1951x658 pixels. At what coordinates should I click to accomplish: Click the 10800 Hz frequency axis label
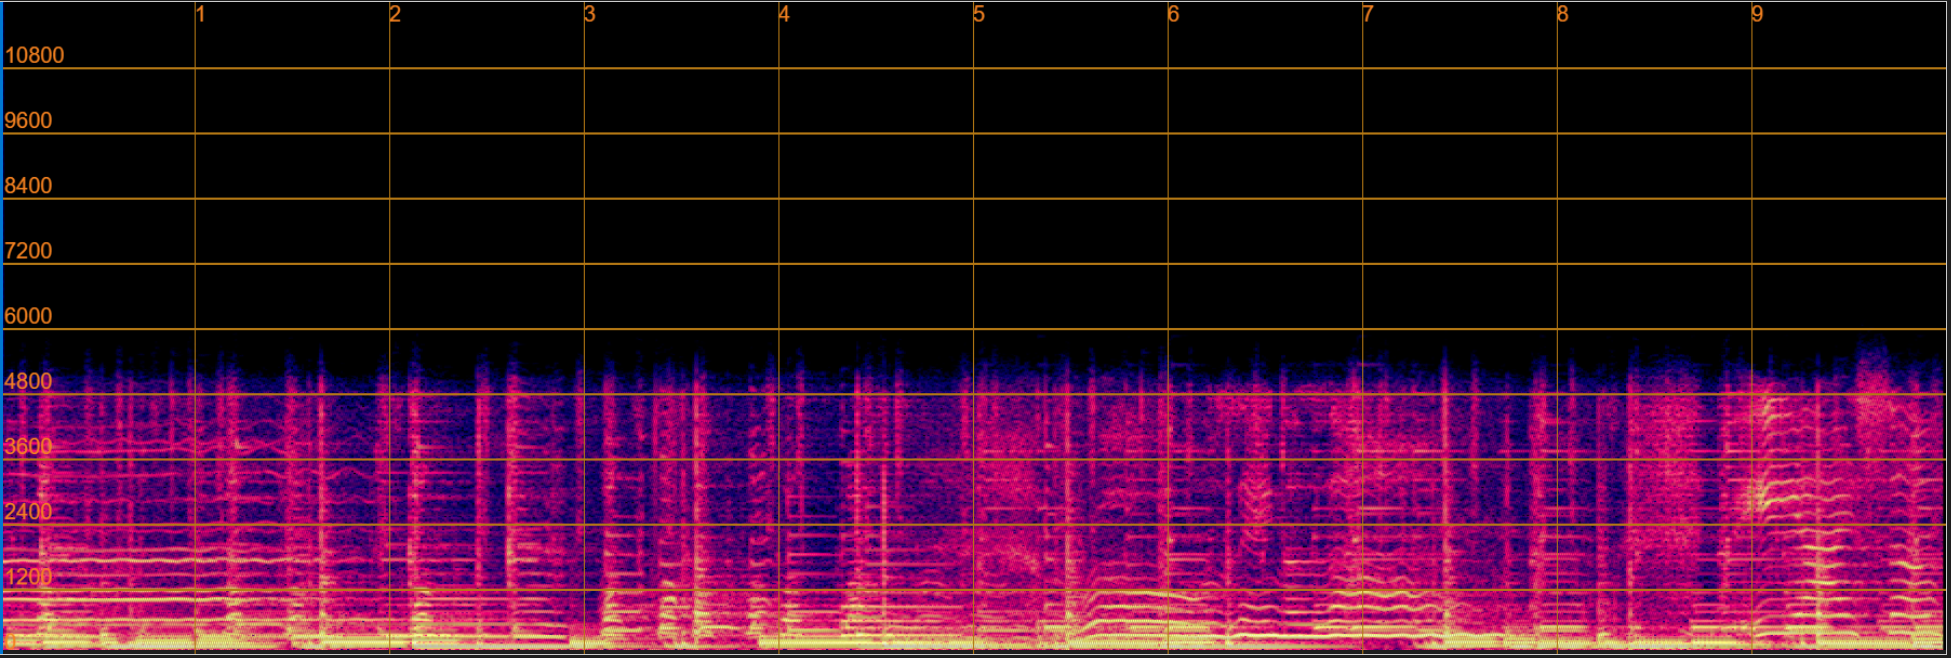click(34, 55)
